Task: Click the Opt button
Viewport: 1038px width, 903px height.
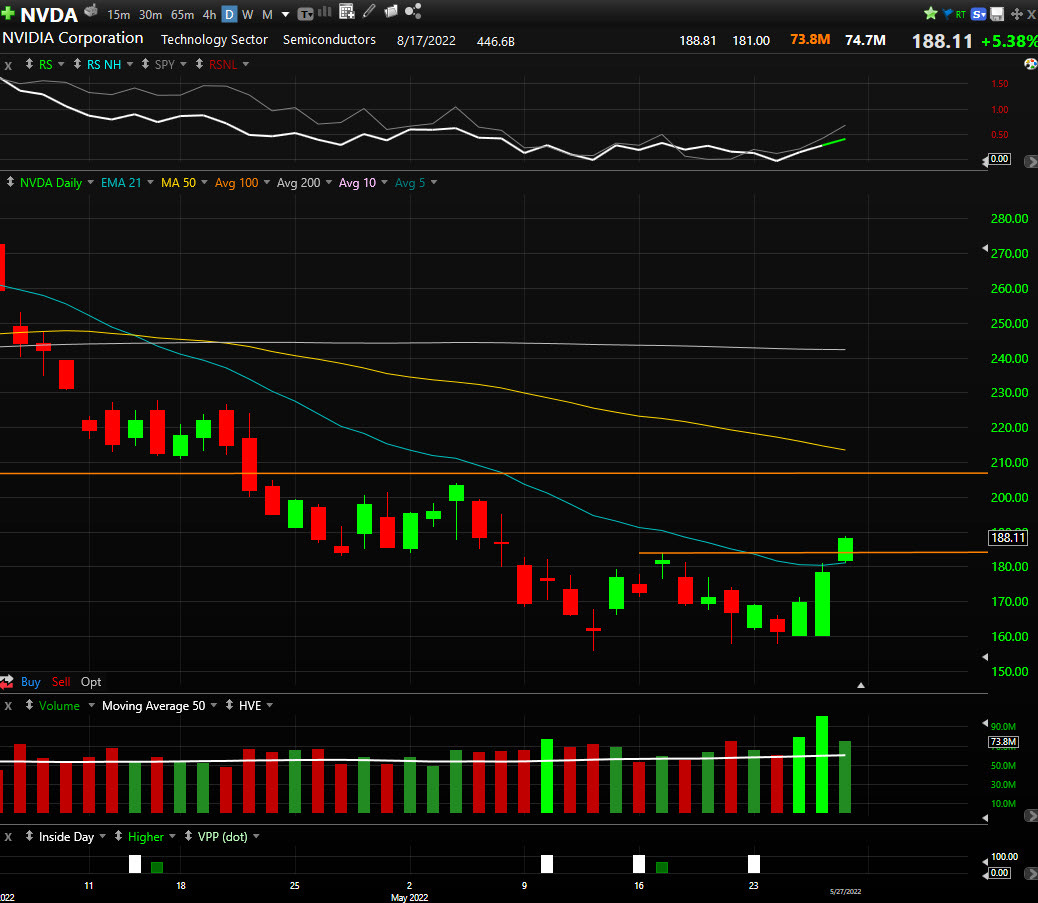Action: (x=91, y=682)
